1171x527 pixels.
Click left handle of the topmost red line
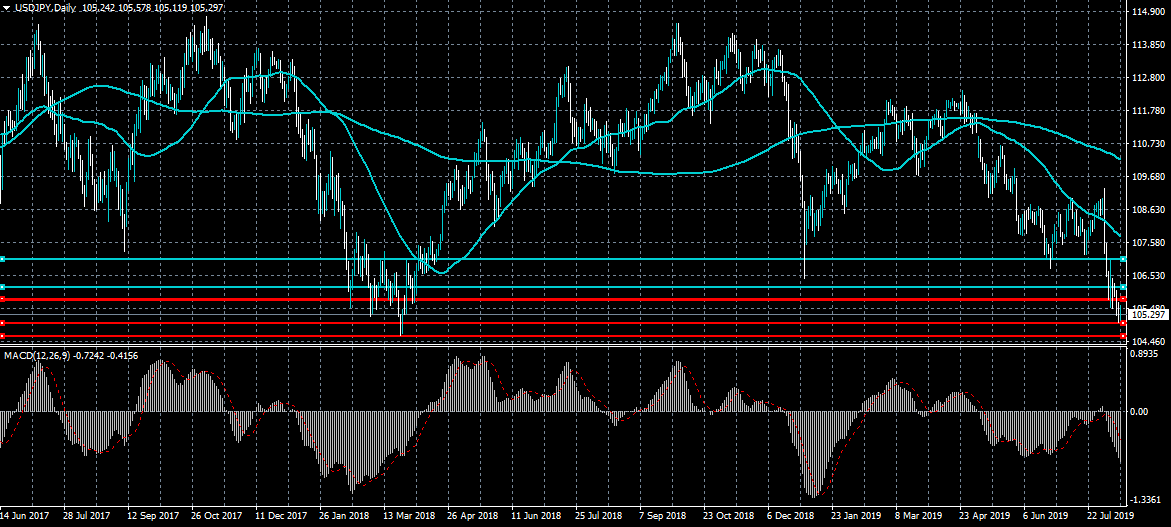pyautogui.click(x=3, y=299)
